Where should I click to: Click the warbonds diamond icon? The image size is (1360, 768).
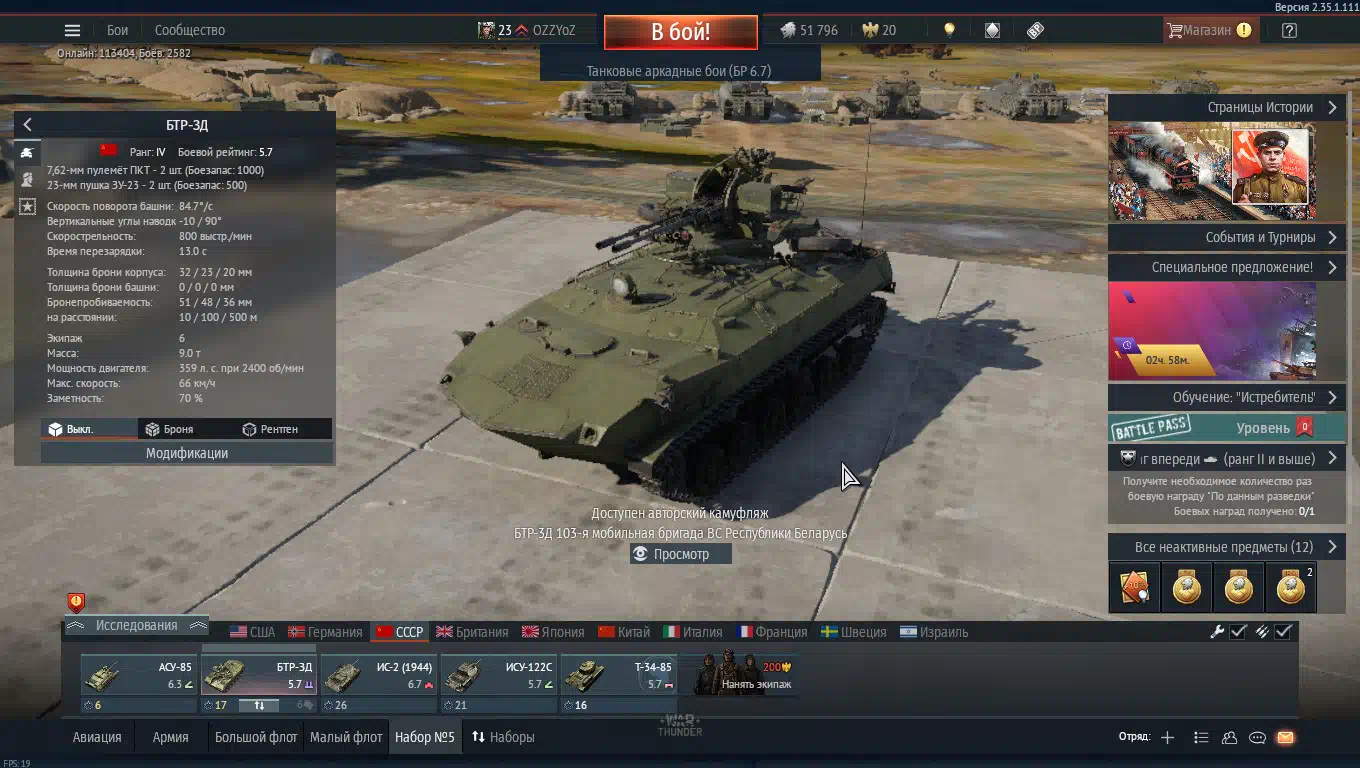click(x=992, y=30)
